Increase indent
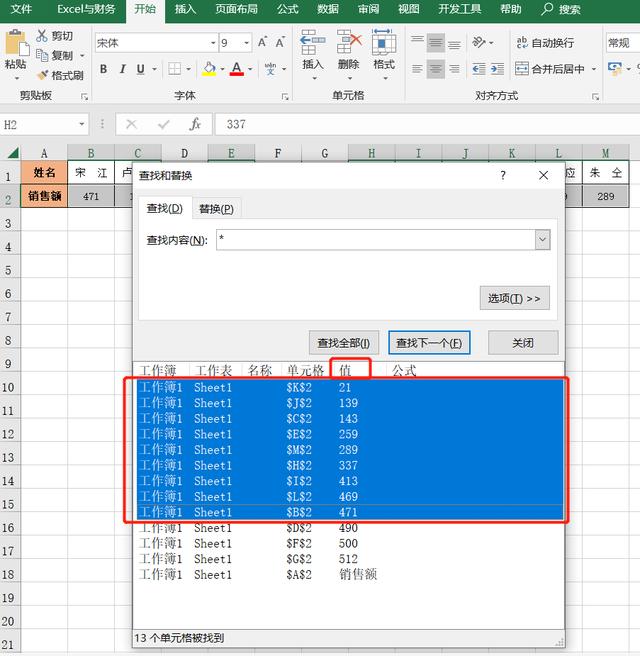 point(497,69)
